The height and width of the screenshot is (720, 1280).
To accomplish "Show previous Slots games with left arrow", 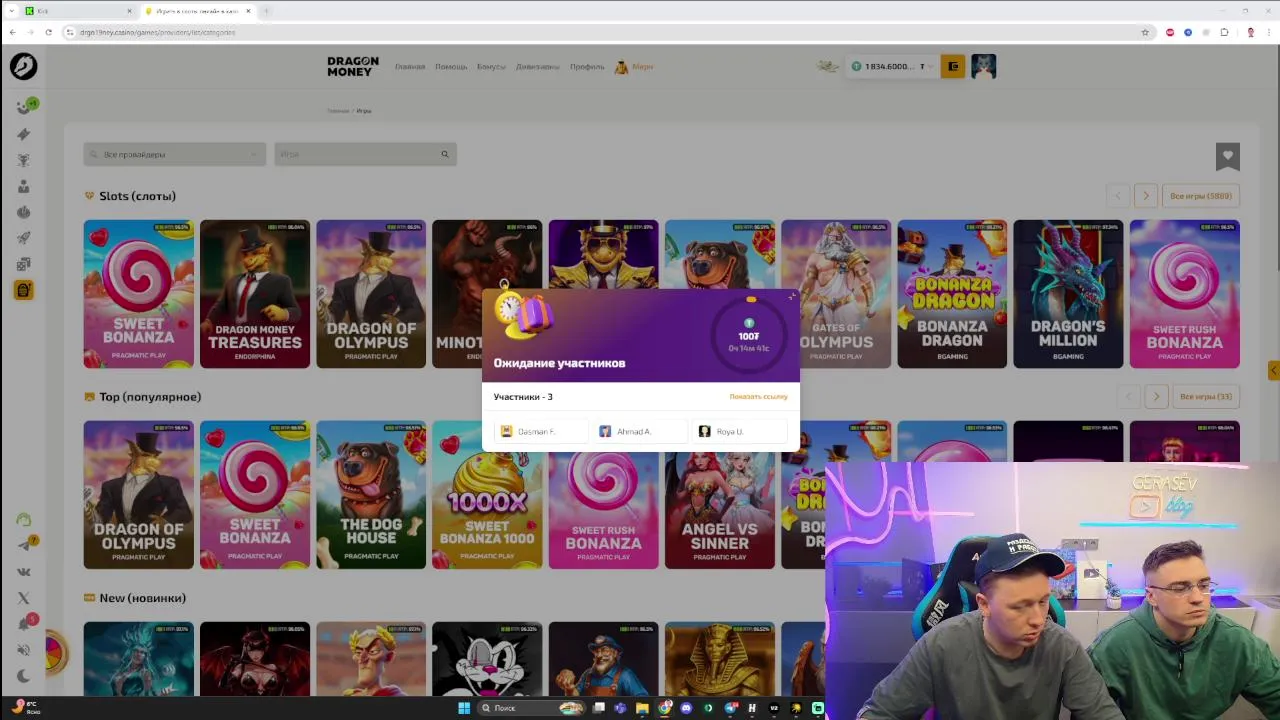I will click(x=1118, y=196).
